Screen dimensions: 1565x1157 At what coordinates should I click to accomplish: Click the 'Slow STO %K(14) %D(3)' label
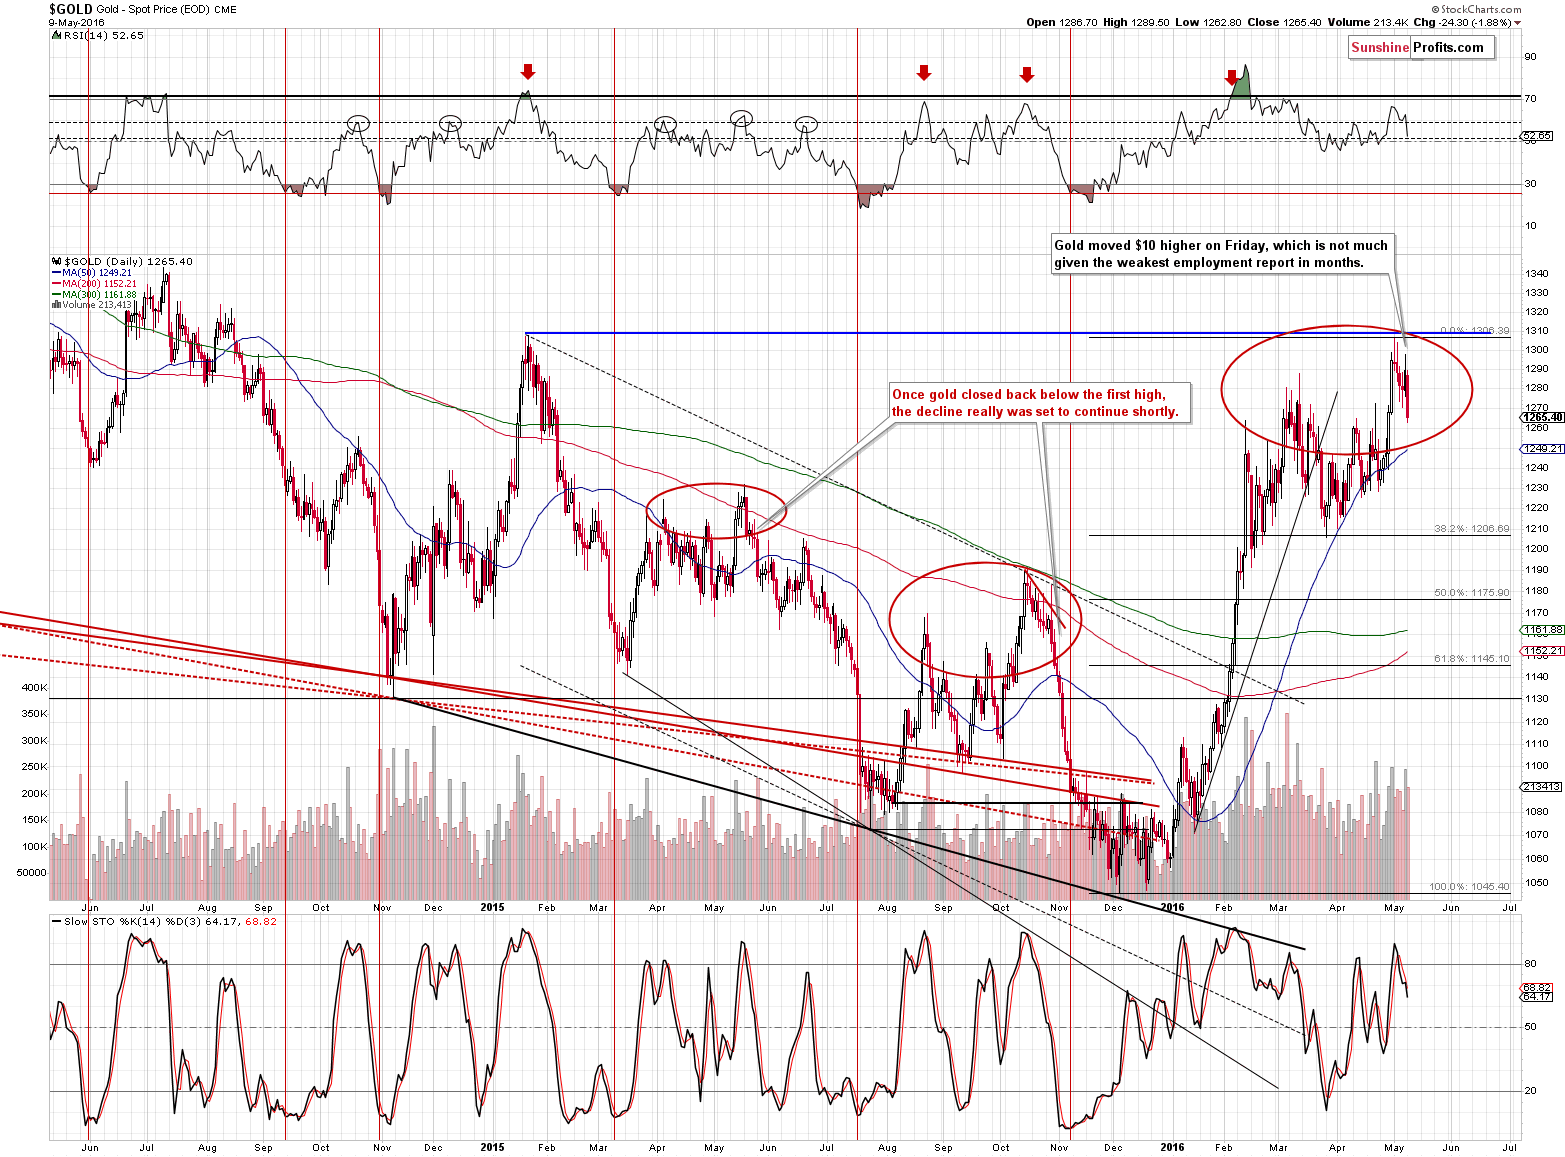click(x=133, y=921)
